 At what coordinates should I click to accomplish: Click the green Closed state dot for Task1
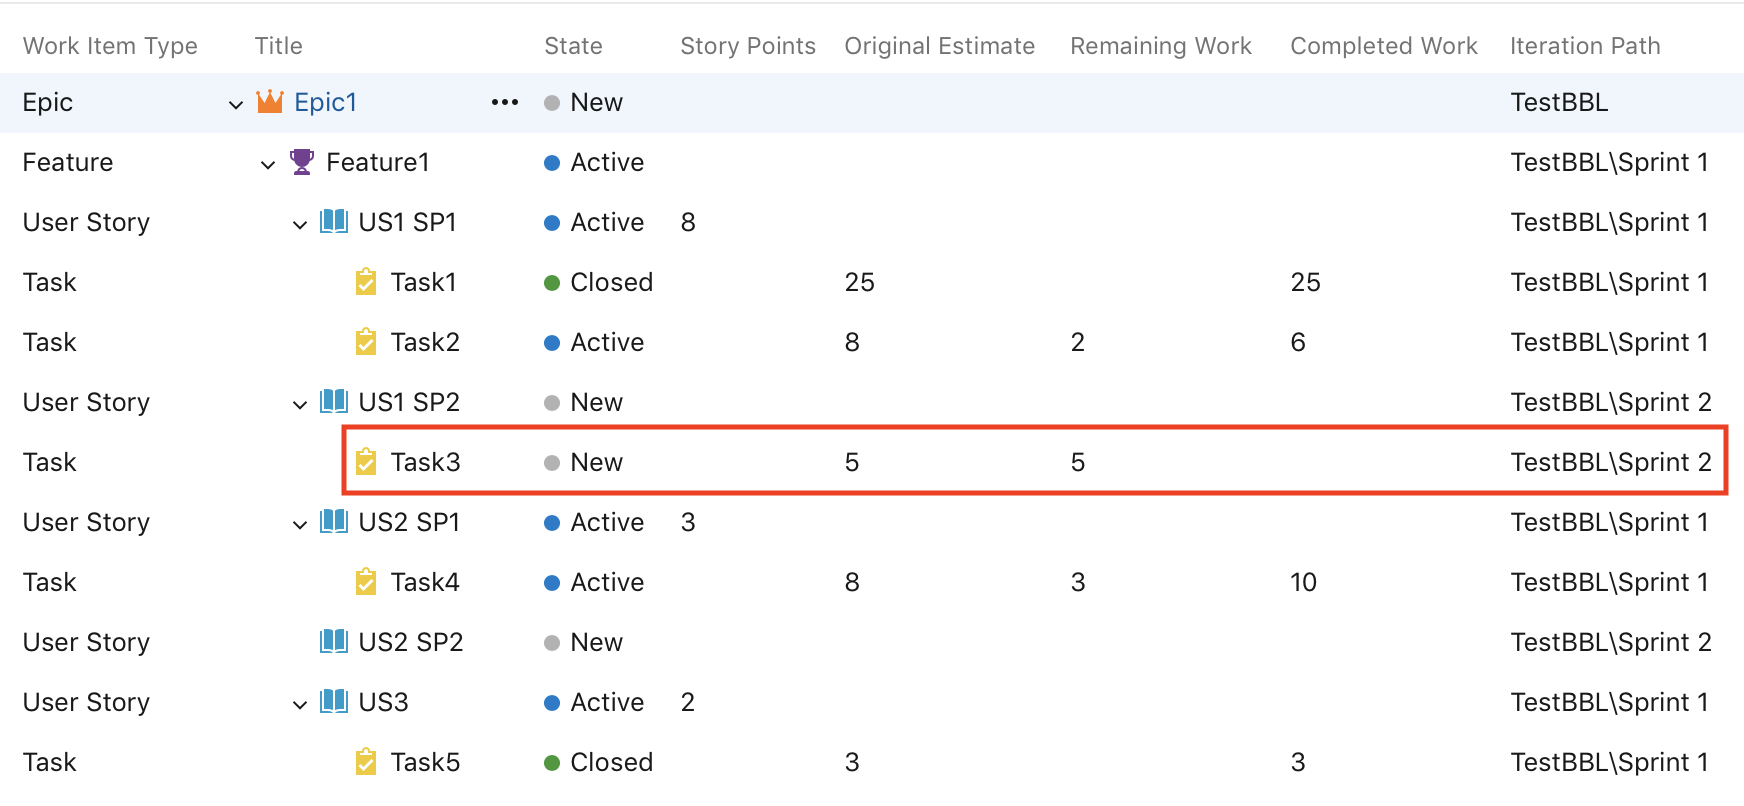(551, 281)
